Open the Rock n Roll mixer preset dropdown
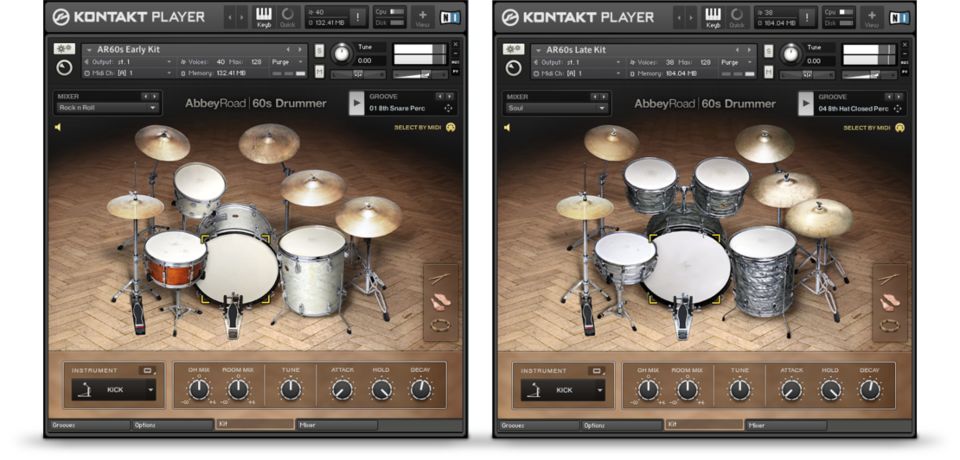Screen dimensions: 960x460 pos(108,108)
